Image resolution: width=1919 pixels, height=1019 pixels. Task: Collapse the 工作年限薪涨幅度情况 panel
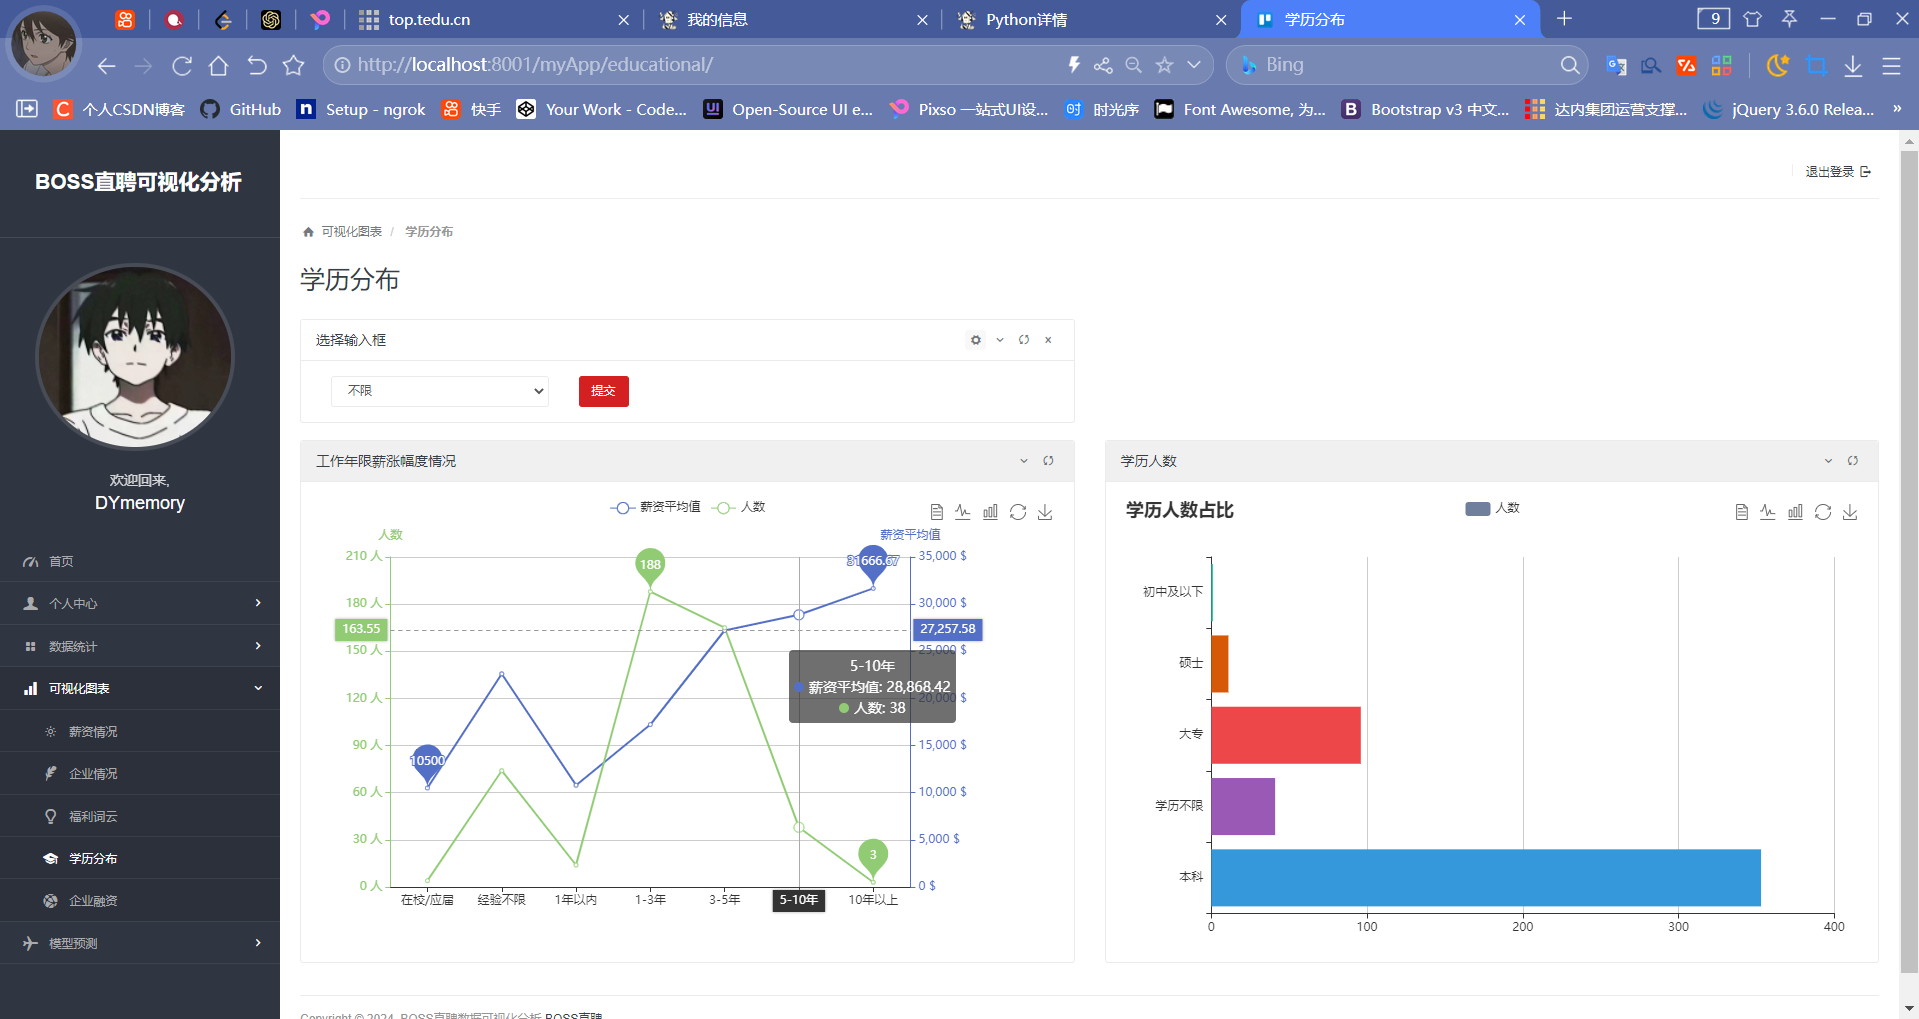tap(1024, 461)
